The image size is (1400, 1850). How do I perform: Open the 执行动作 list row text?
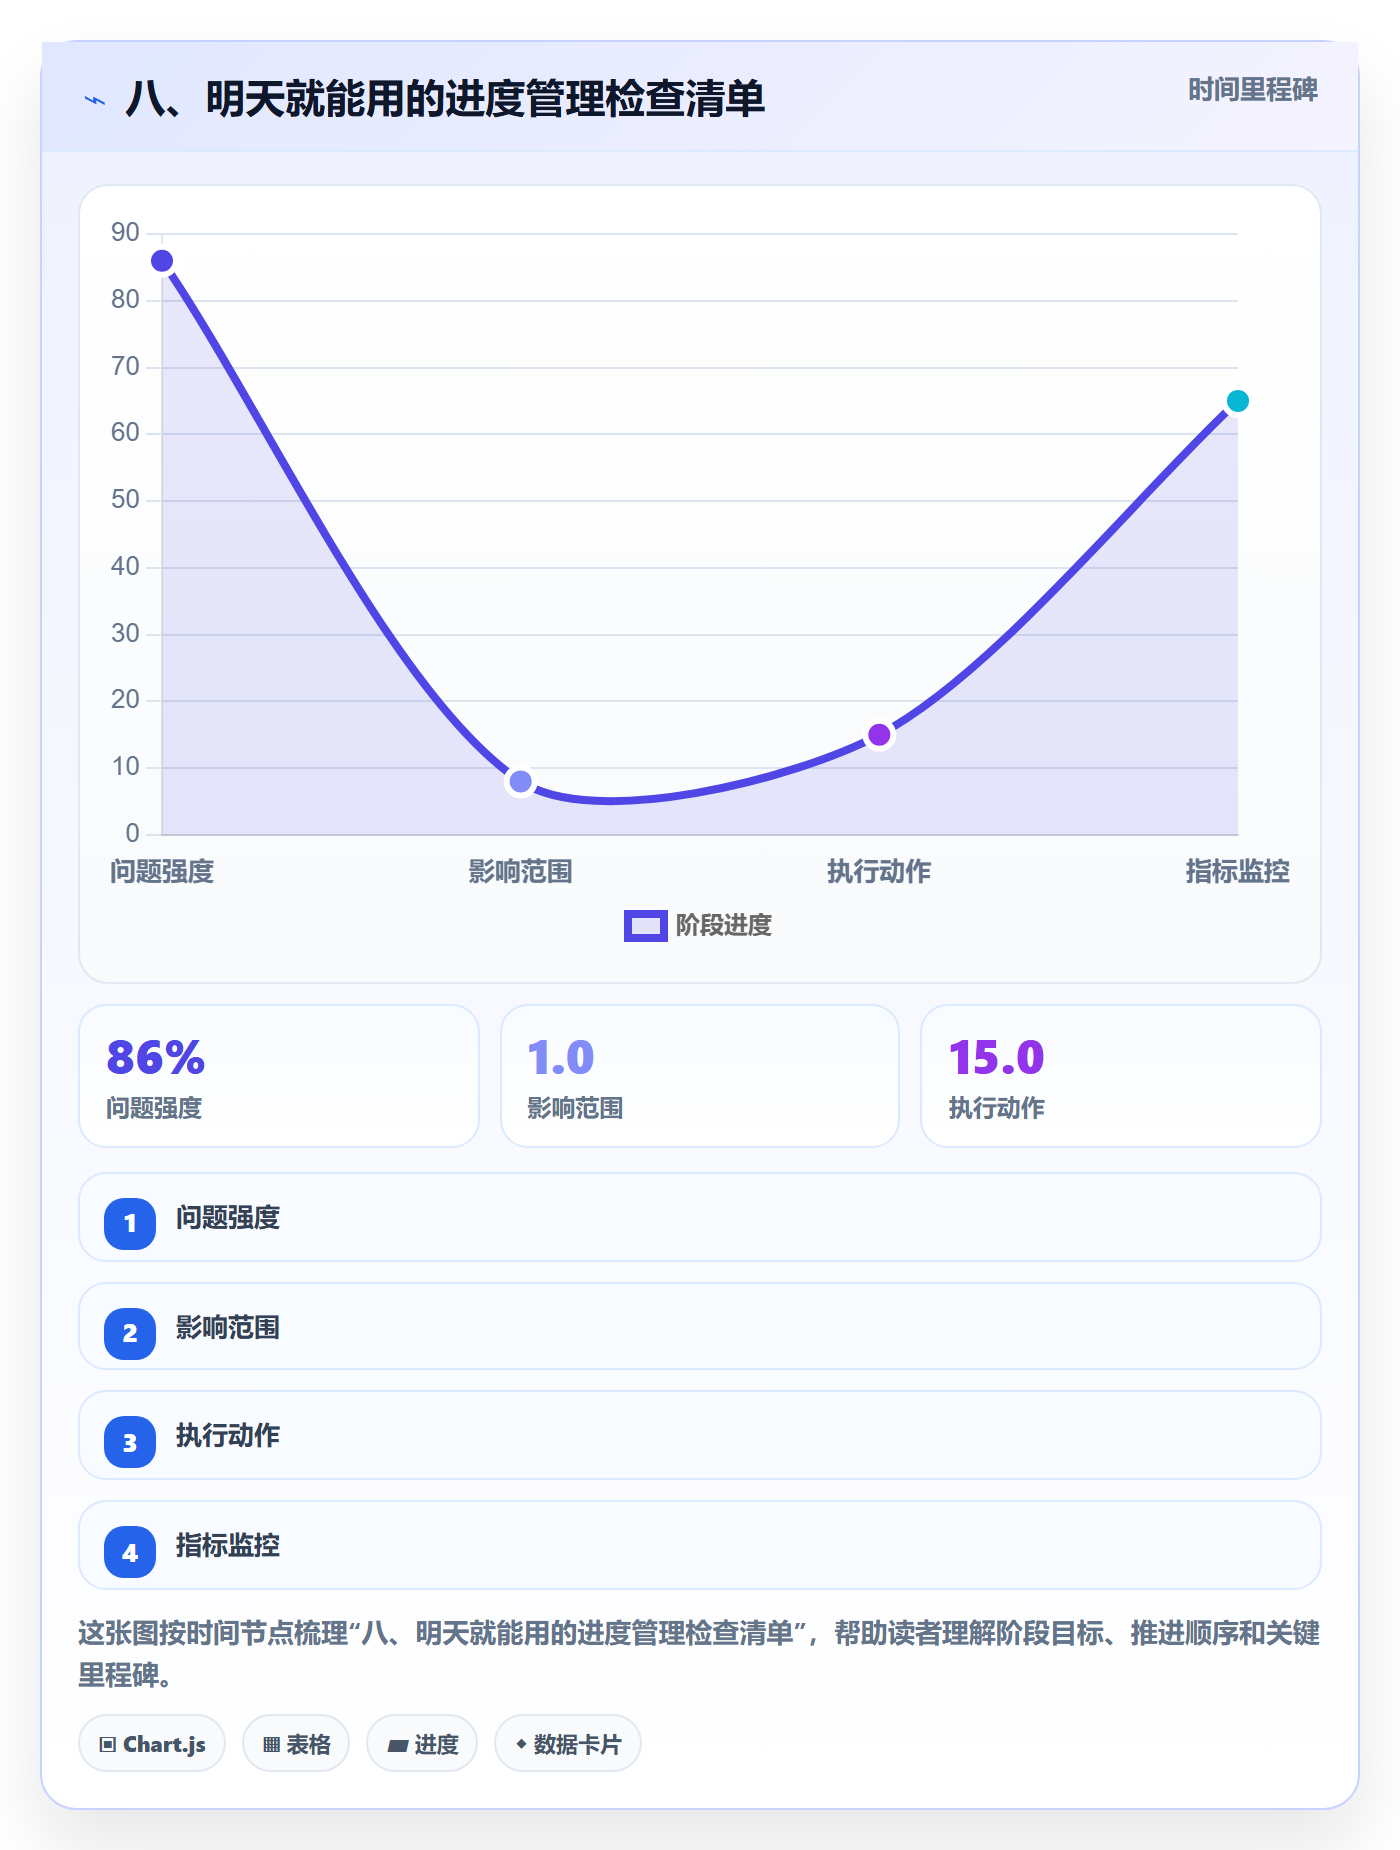(228, 1436)
